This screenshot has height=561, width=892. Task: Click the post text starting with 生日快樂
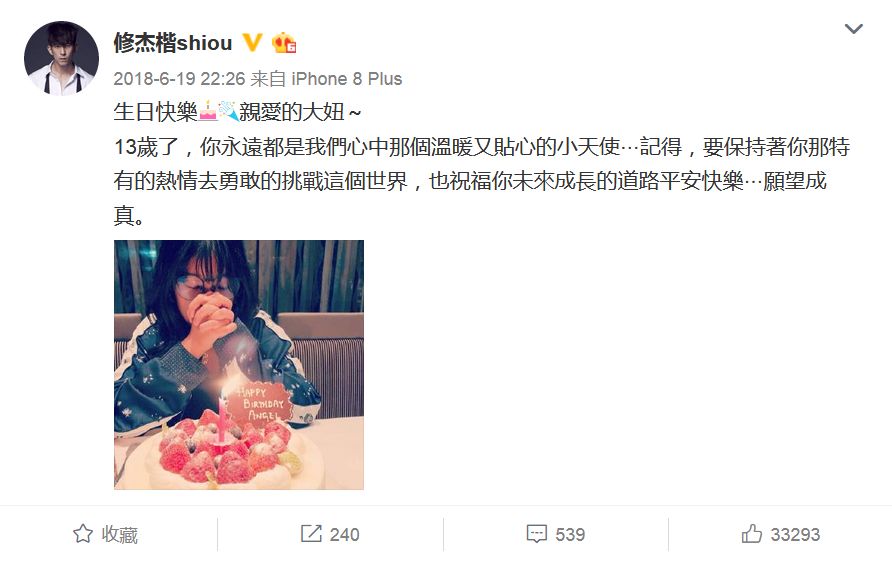[481, 163]
